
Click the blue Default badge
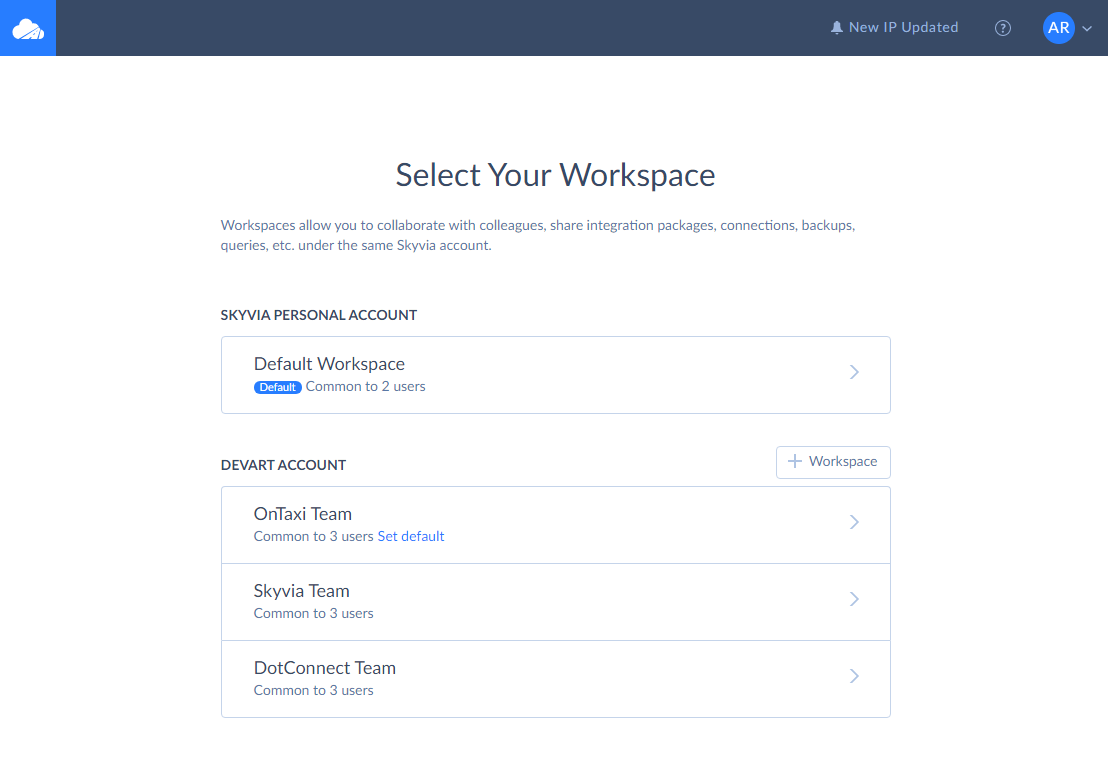(x=278, y=387)
